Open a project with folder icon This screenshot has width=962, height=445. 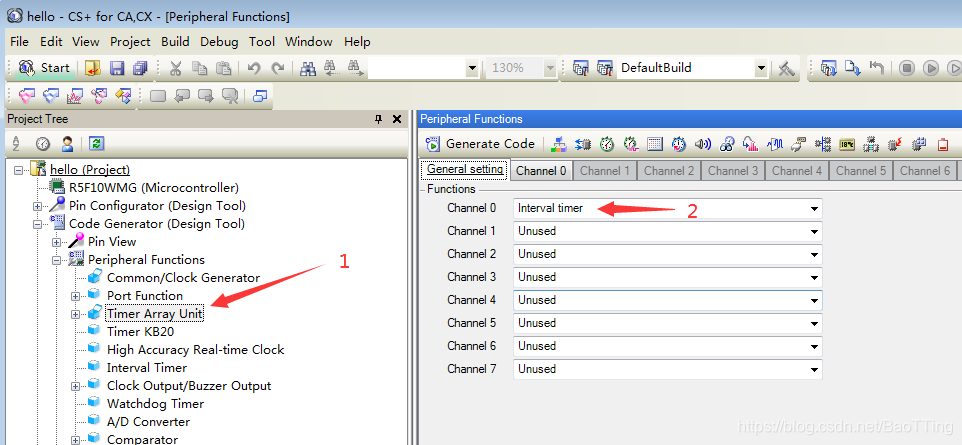tap(93, 68)
